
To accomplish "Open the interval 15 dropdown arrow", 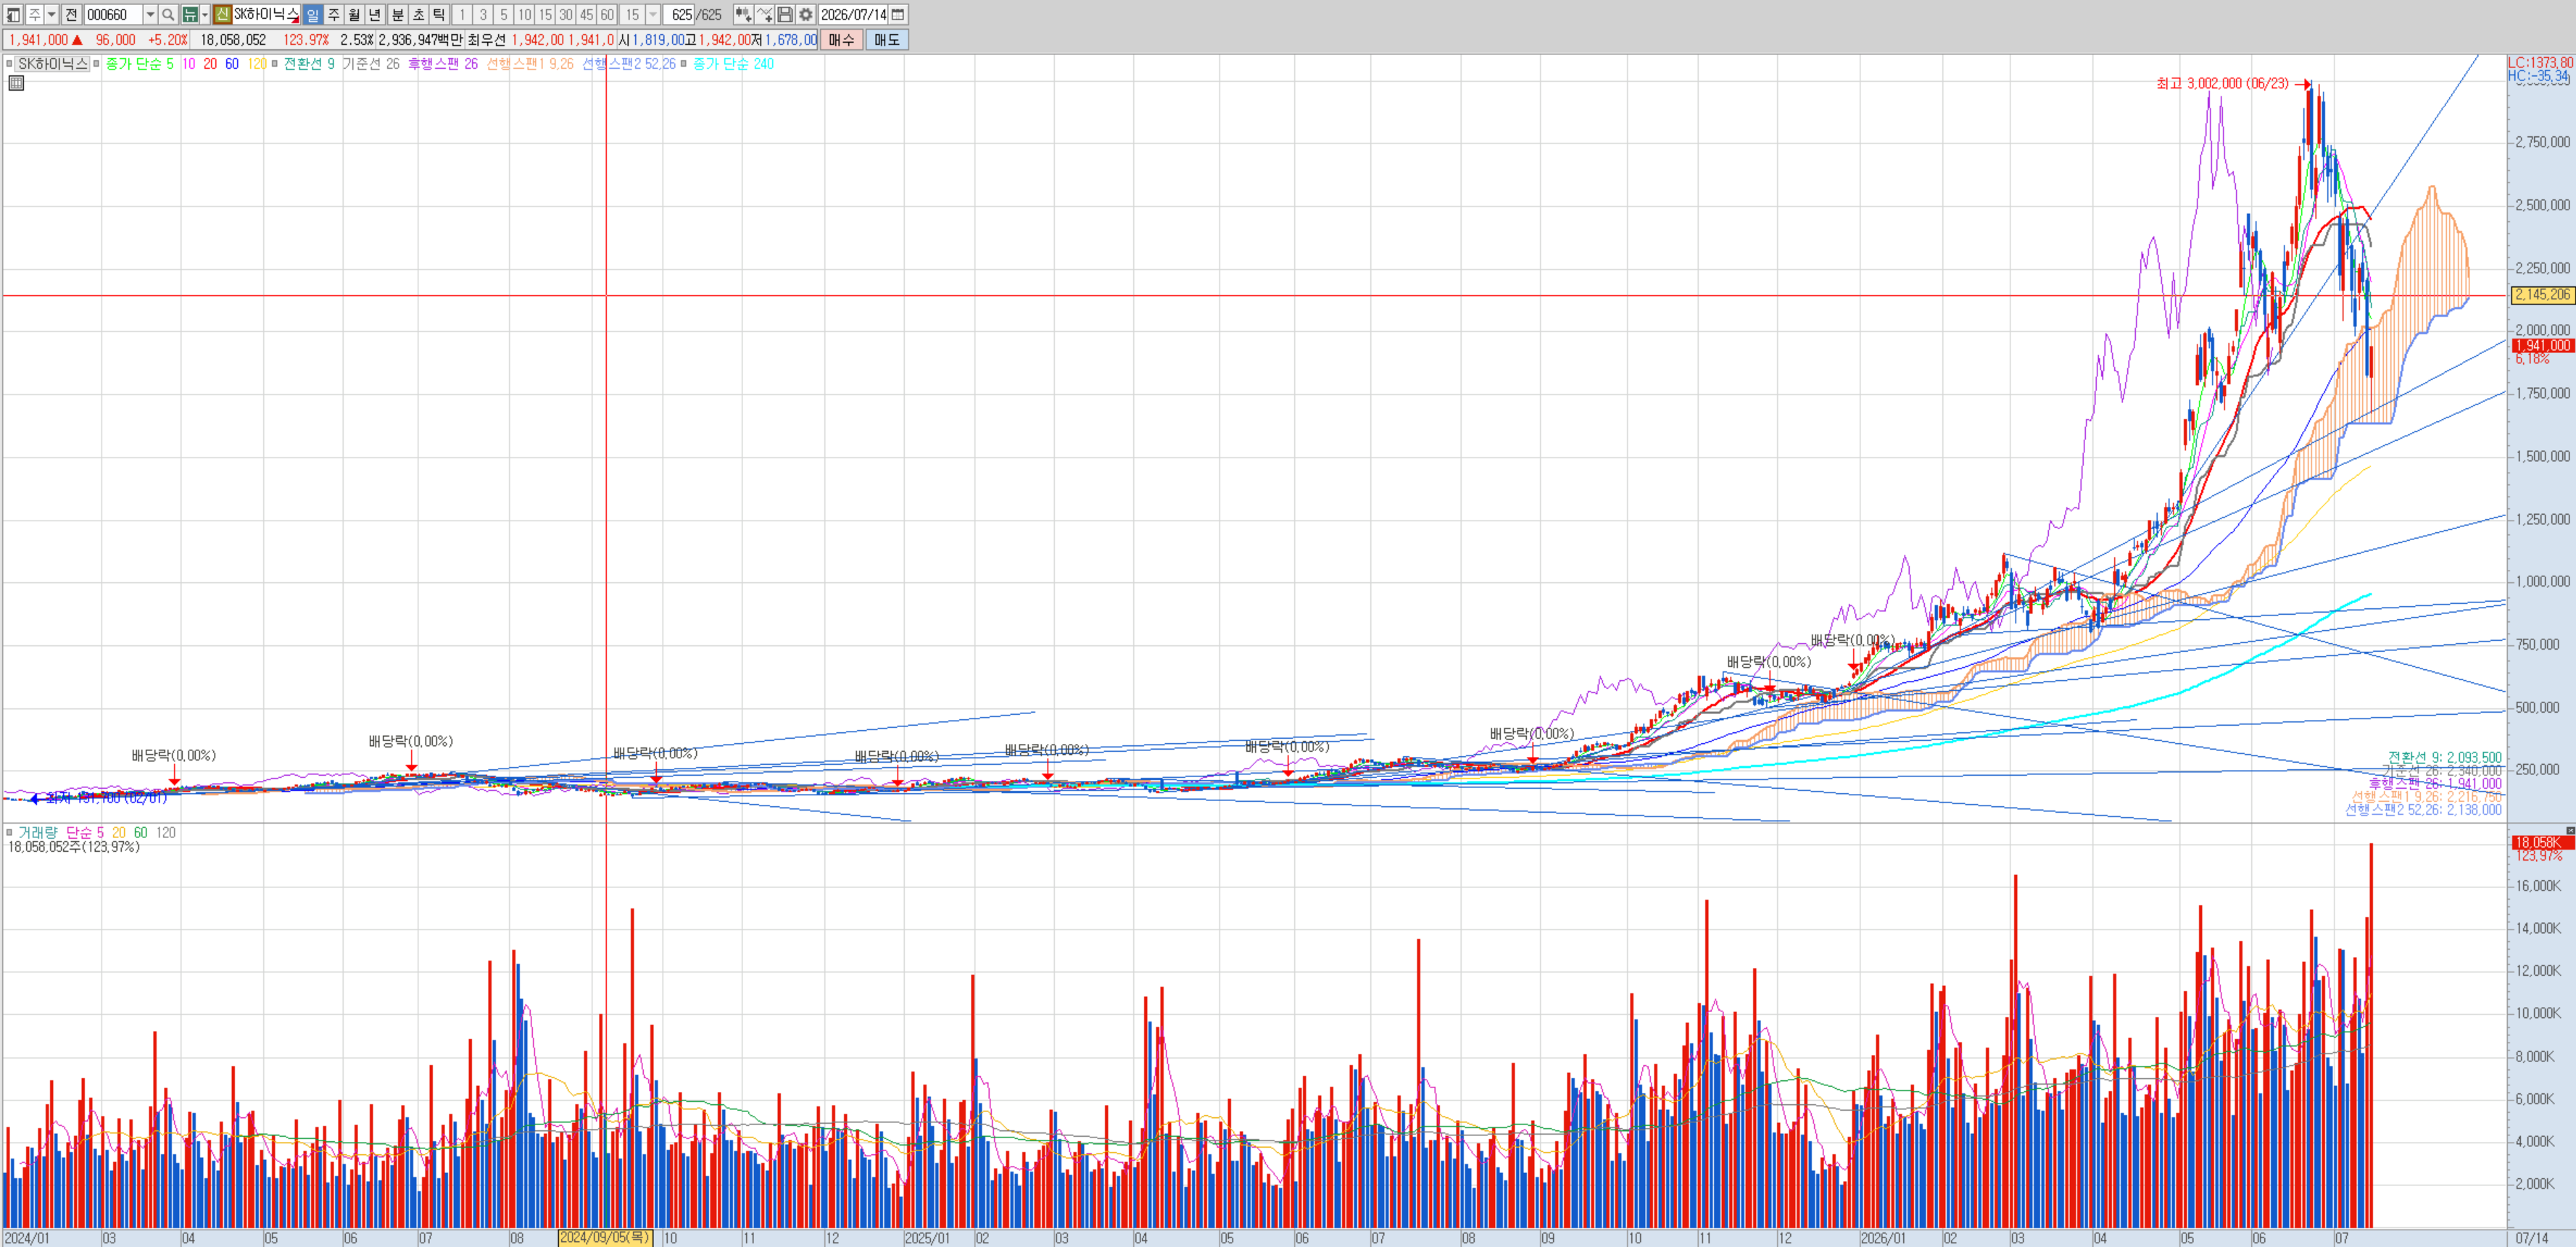I will [x=653, y=15].
